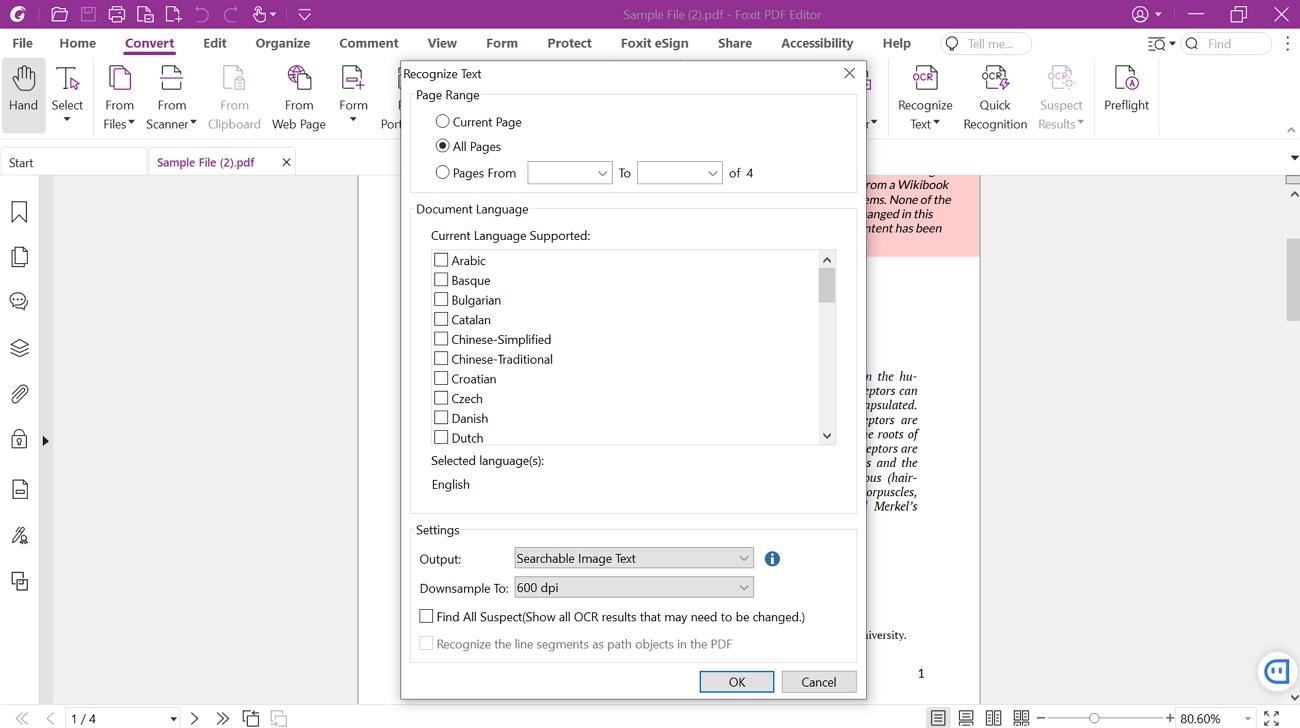
Task: Click the Find search field
Action: [1226, 44]
